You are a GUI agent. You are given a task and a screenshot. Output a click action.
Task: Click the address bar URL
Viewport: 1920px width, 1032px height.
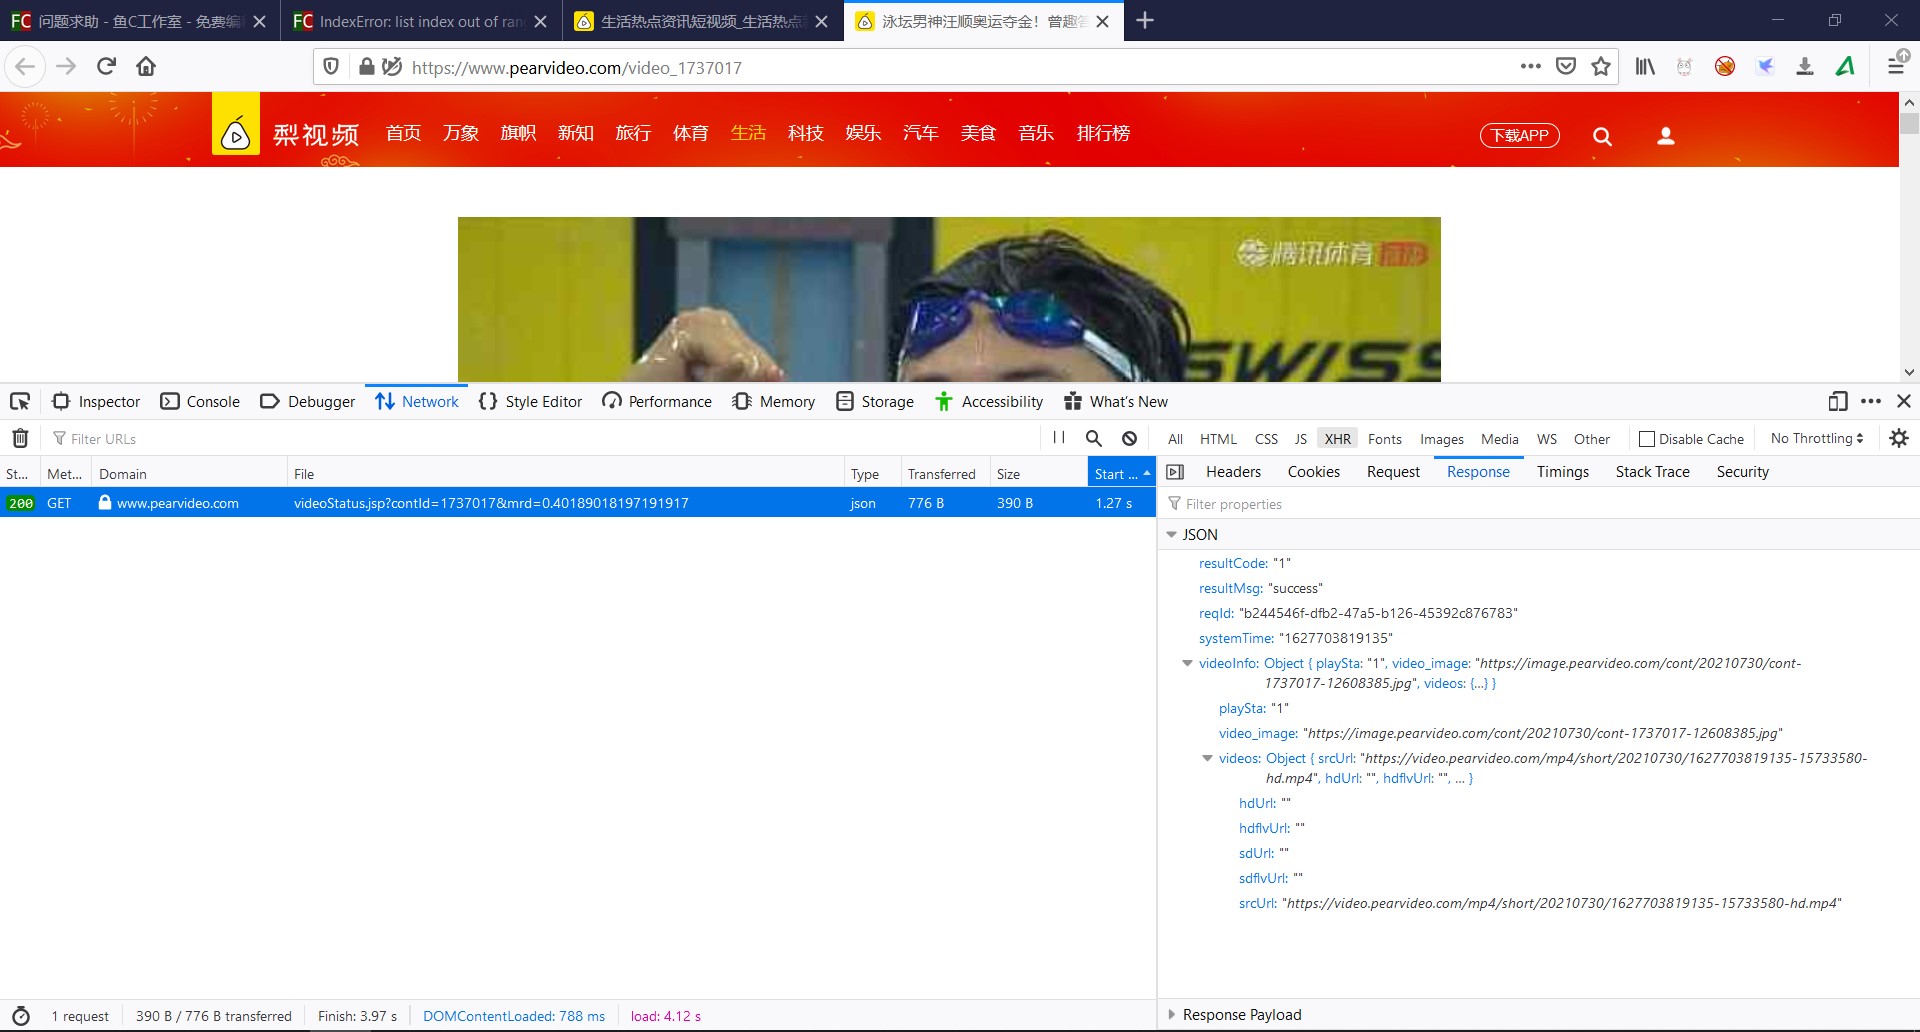tap(576, 67)
